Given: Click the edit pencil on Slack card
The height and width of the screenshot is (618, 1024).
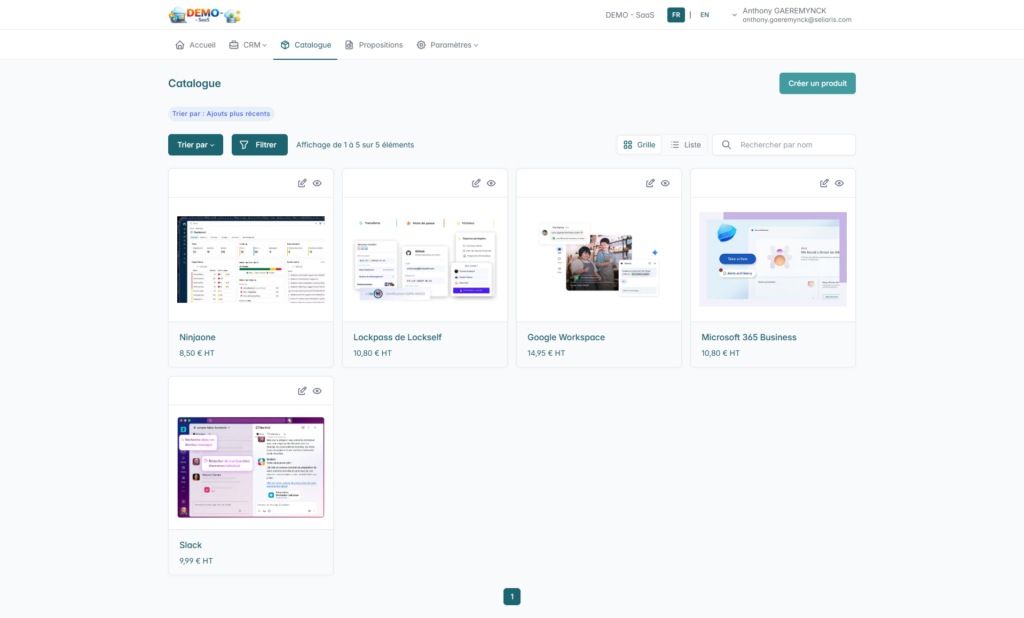Looking at the screenshot, I should 302,391.
